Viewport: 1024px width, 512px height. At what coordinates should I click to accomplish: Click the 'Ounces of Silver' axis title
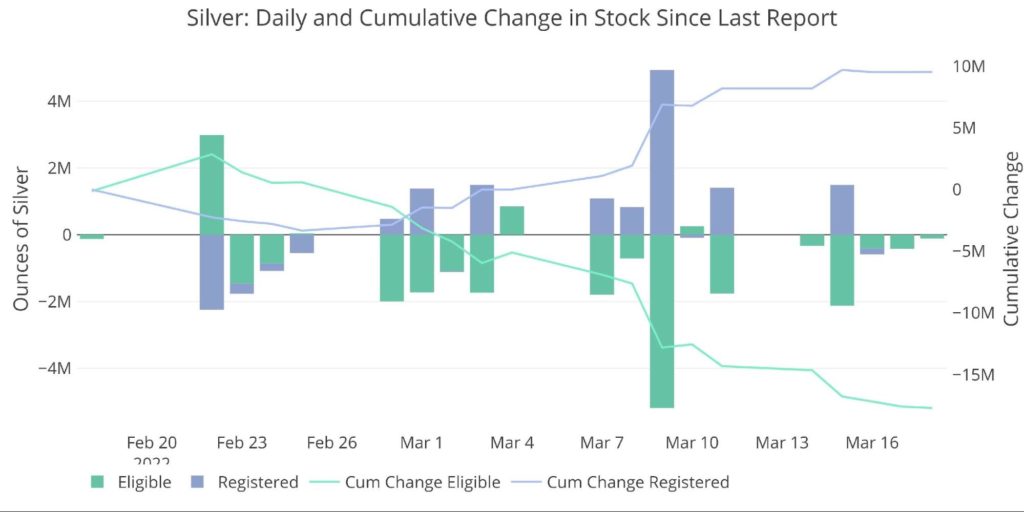[21, 236]
